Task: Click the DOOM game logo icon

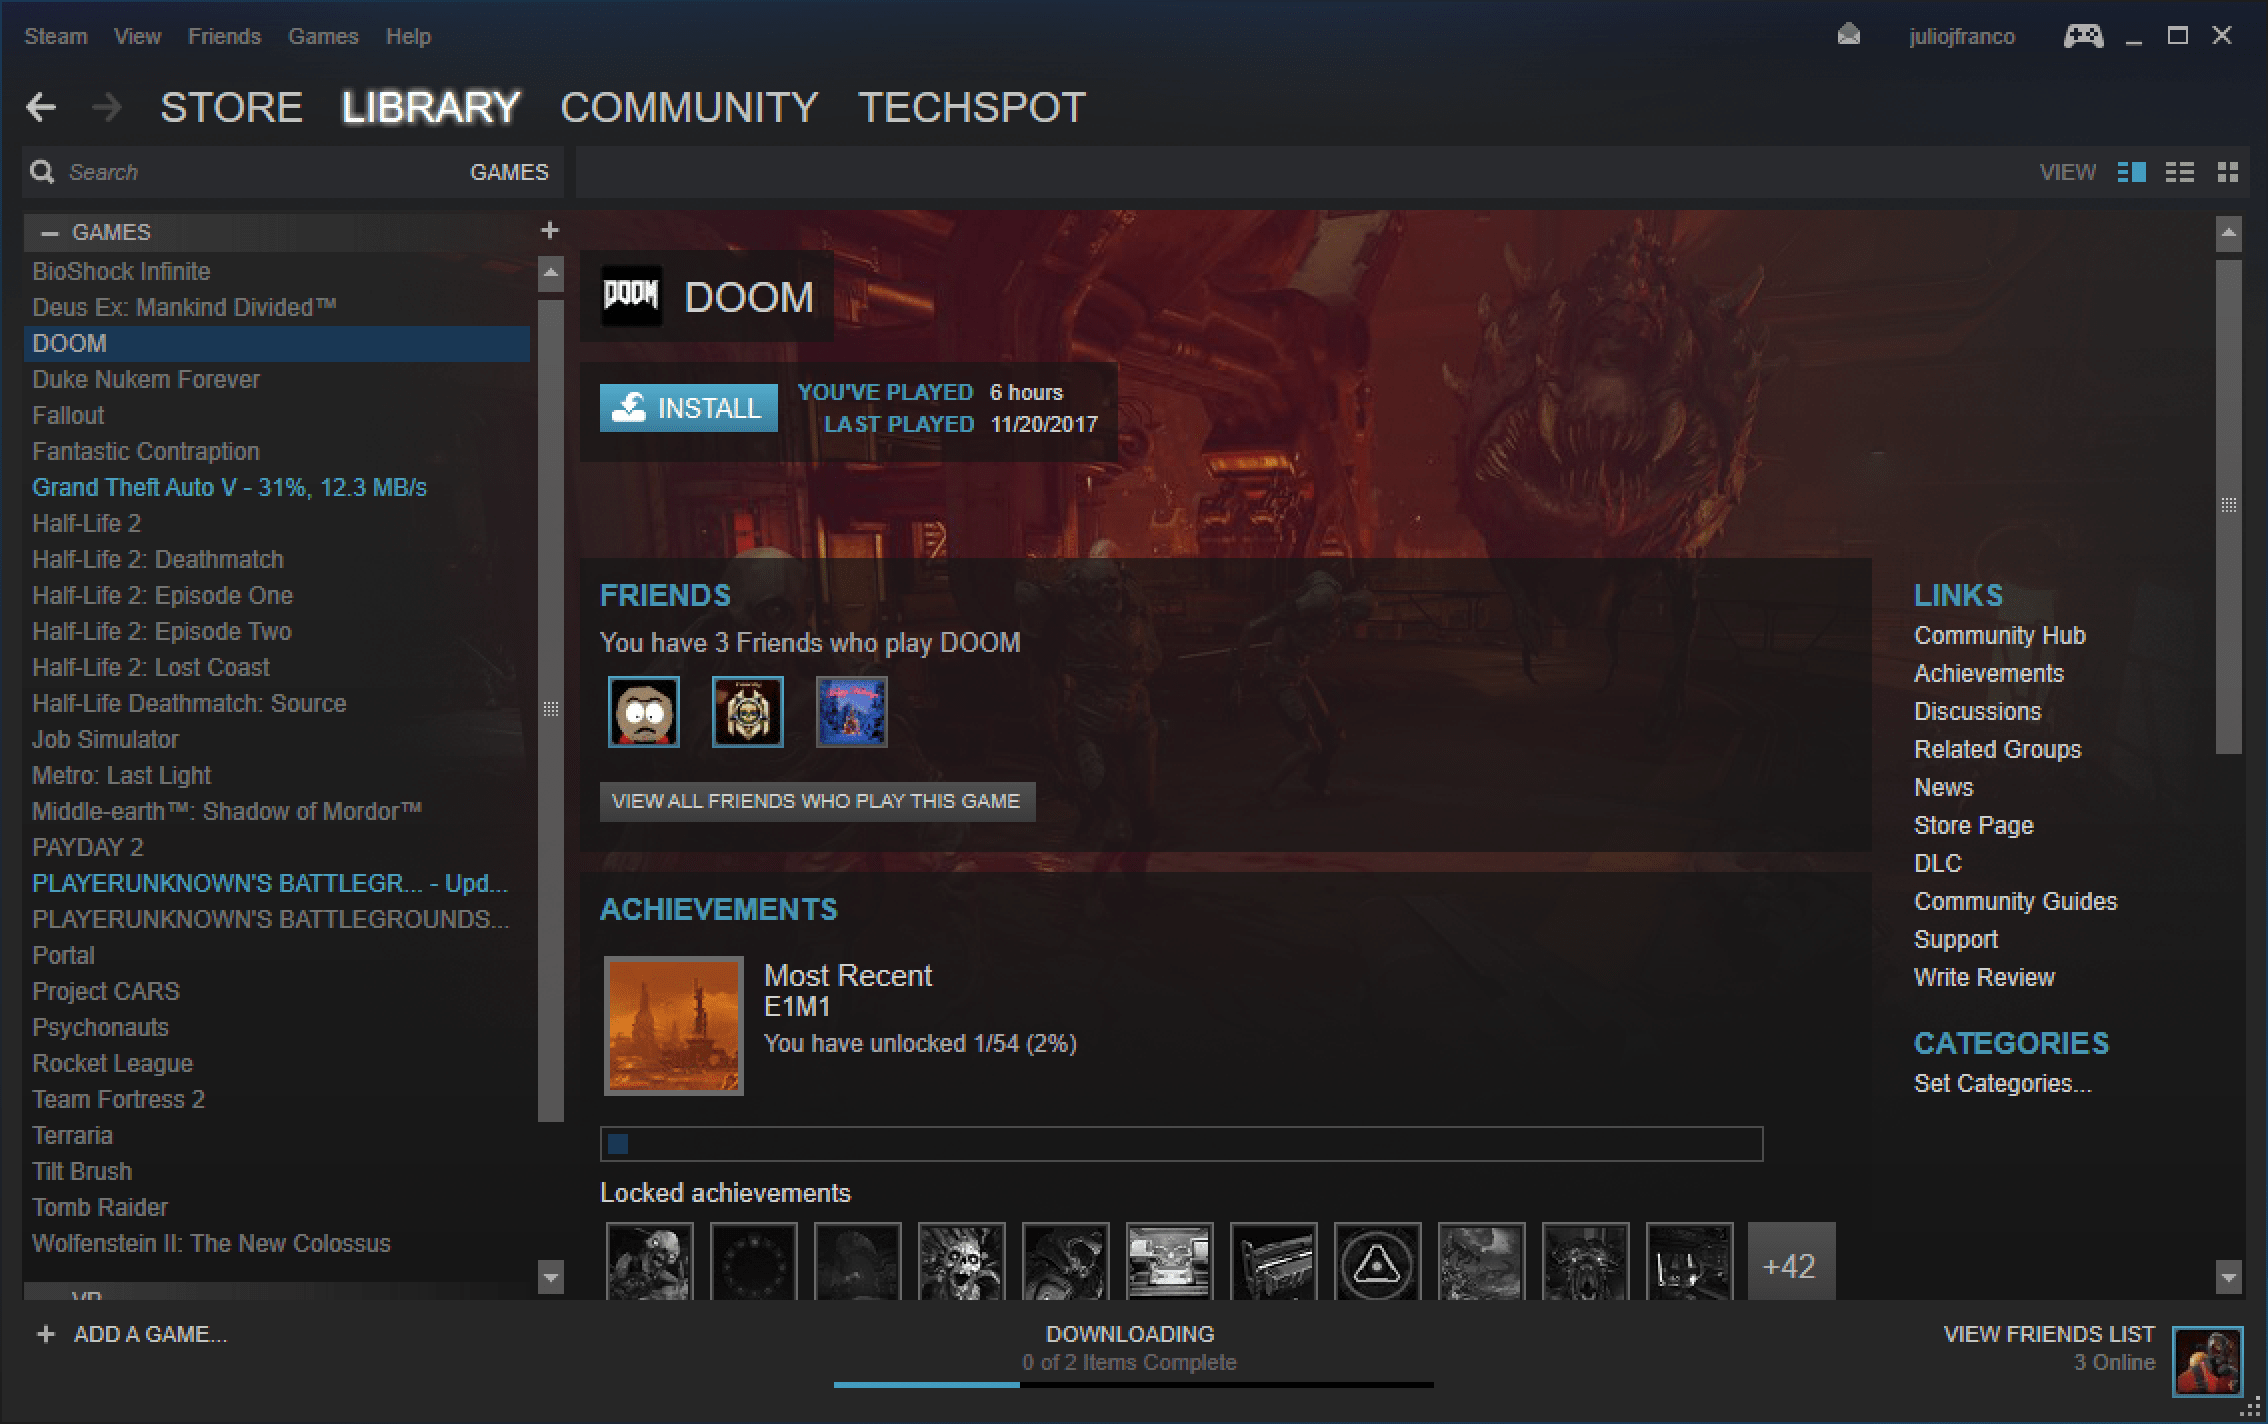Action: pyautogui.click(x=631, y=296)
